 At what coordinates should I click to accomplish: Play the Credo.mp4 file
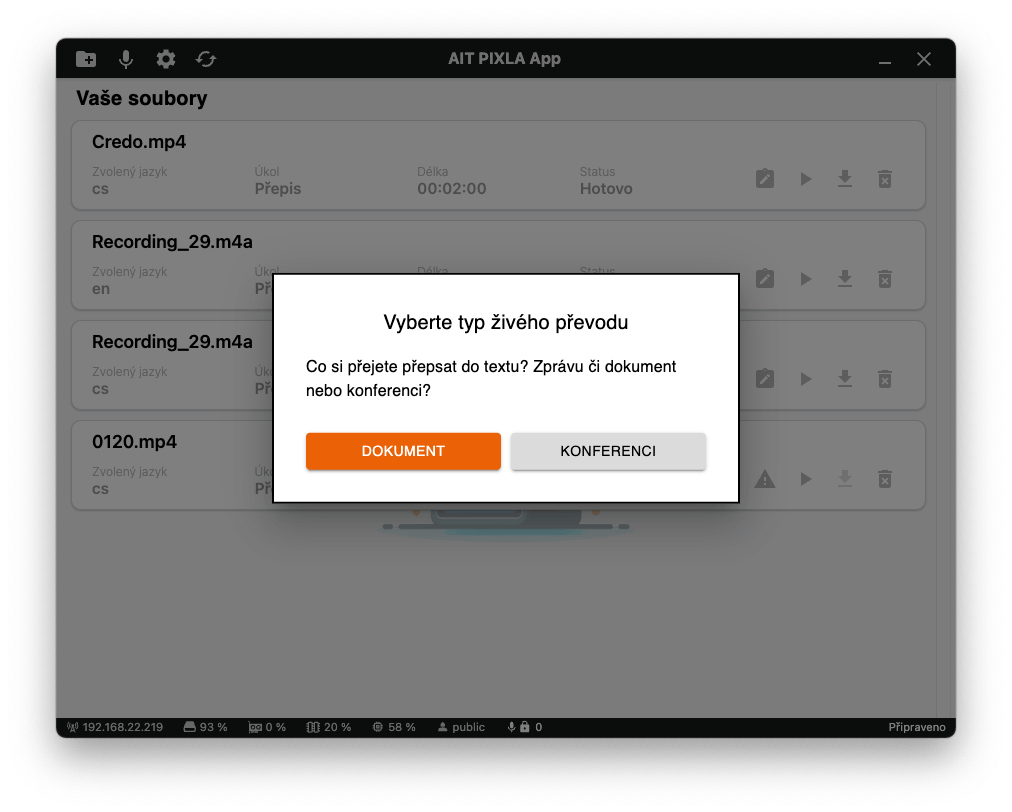click(805, 179)
